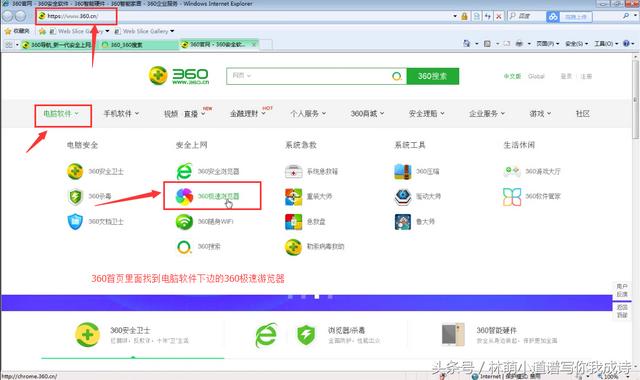Open the 重装大师 icon

coord(293,197)
